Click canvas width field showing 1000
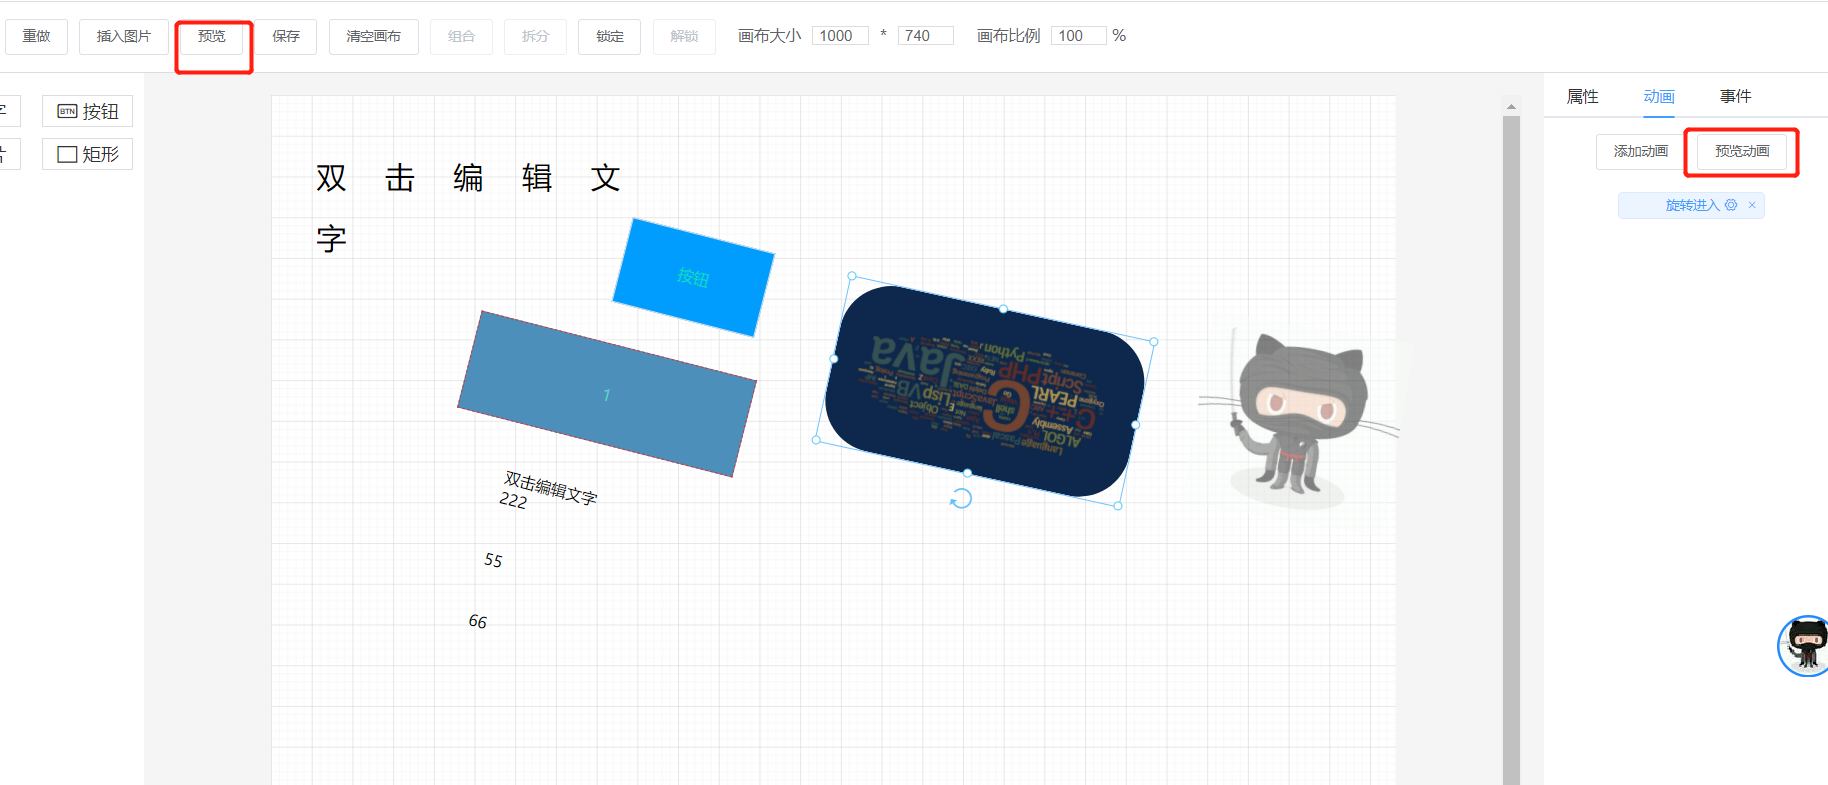This screenshot has height=785, width=1828. point(840,36)
